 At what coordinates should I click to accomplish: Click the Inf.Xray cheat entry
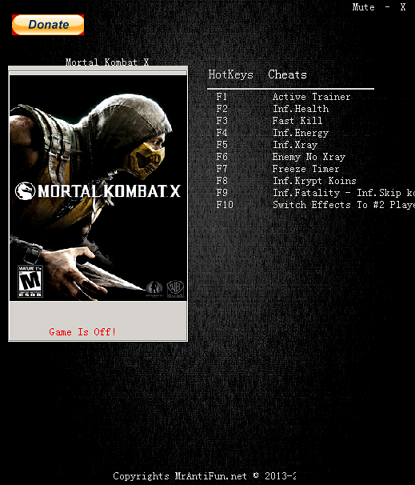(295, 145)
